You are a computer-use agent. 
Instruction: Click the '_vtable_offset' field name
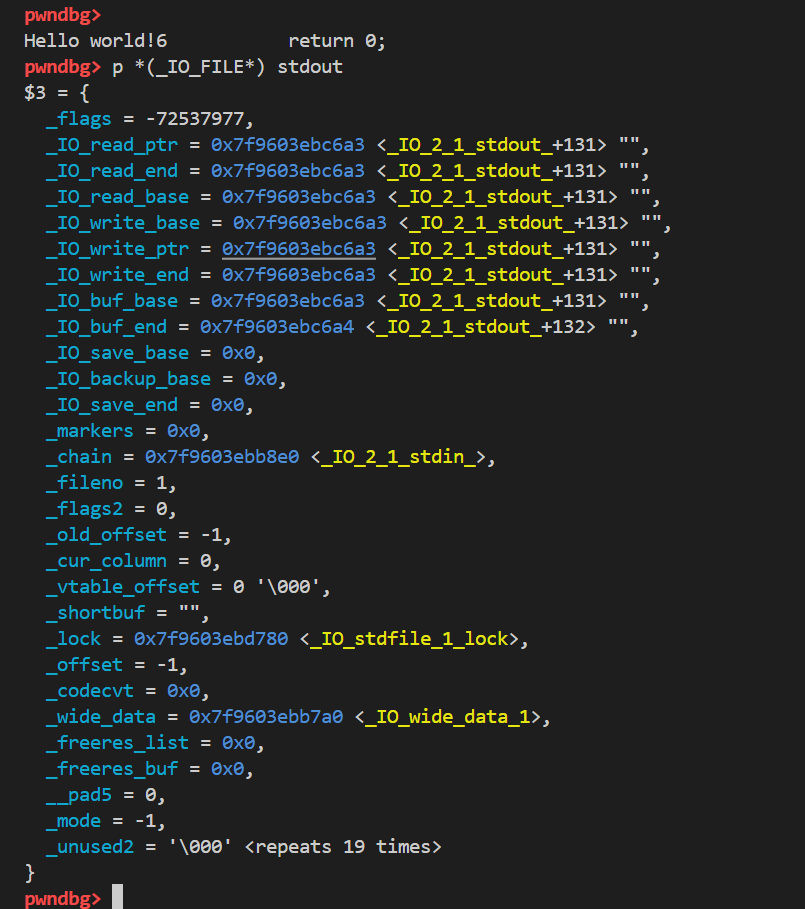123,587
